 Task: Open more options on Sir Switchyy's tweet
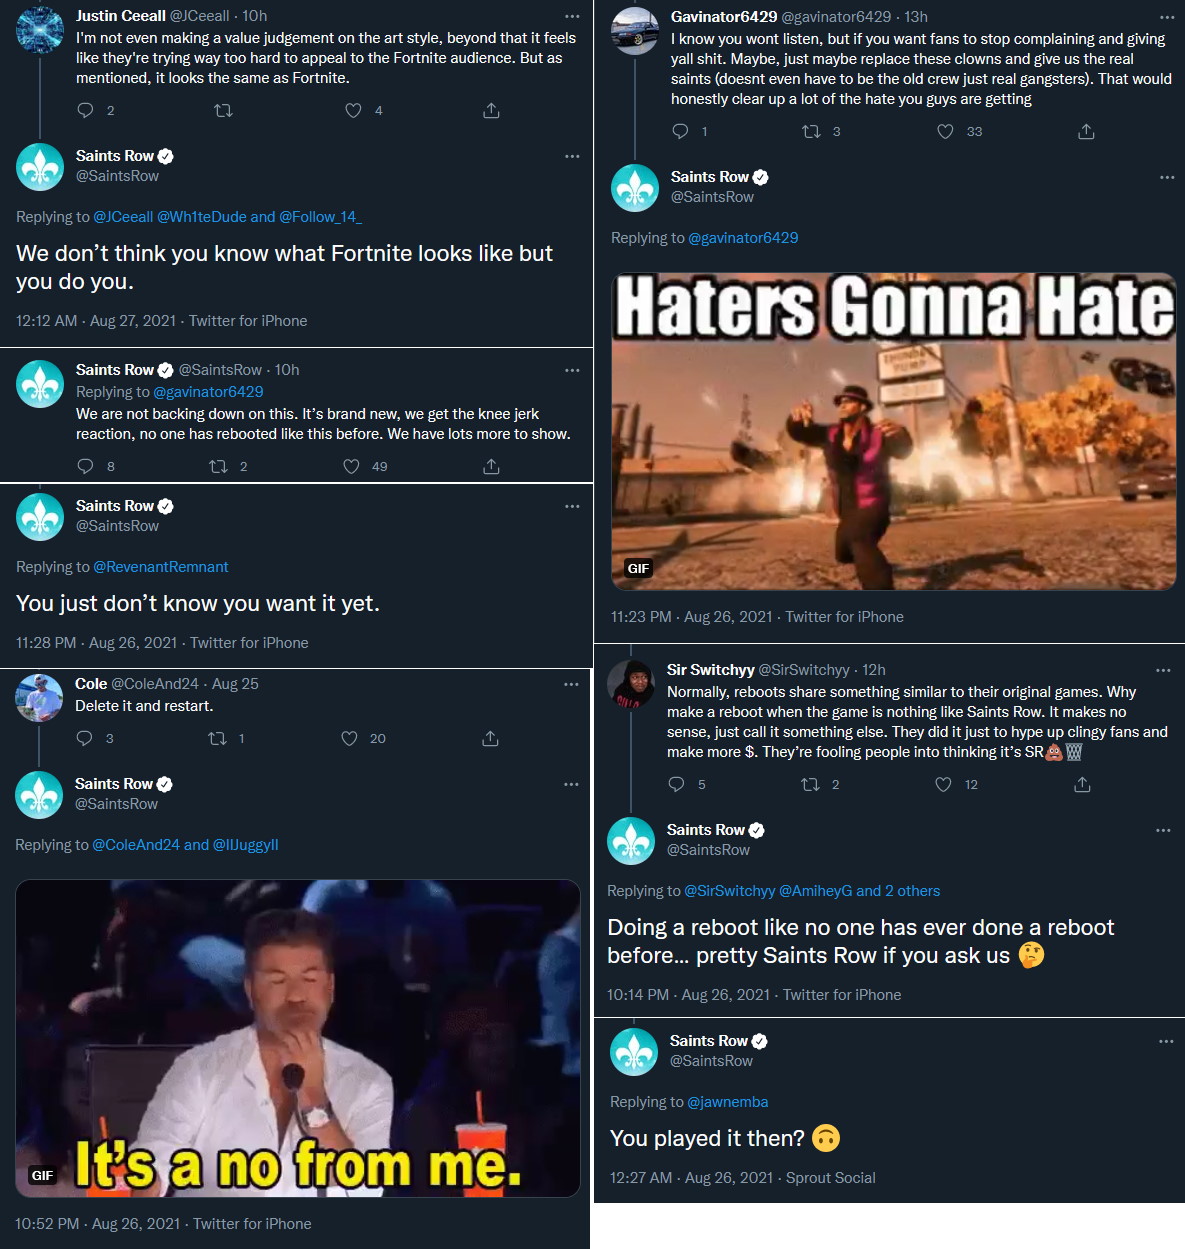tap(1163, 670)
